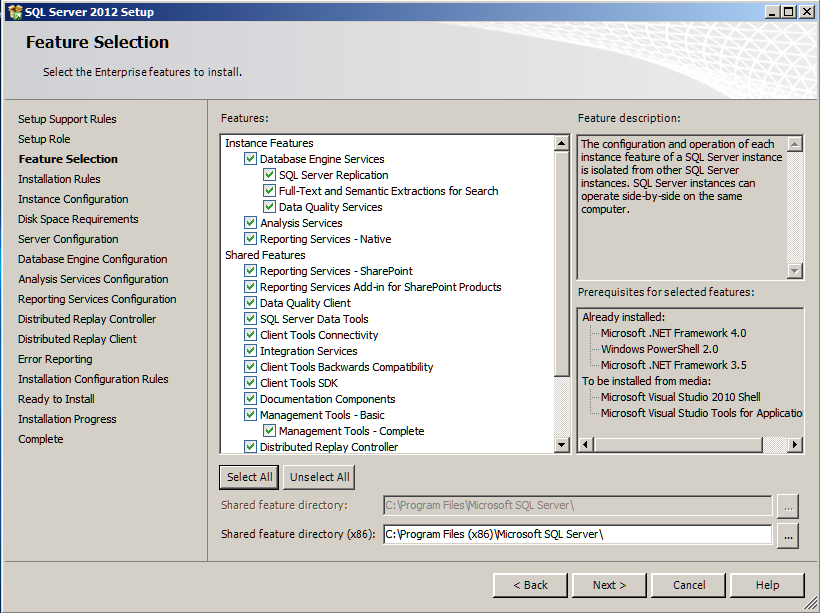Click the SQL Server Setup title bar icon
Image resolution: width=820 pixels, height=613 pixels.
[13, 11]
